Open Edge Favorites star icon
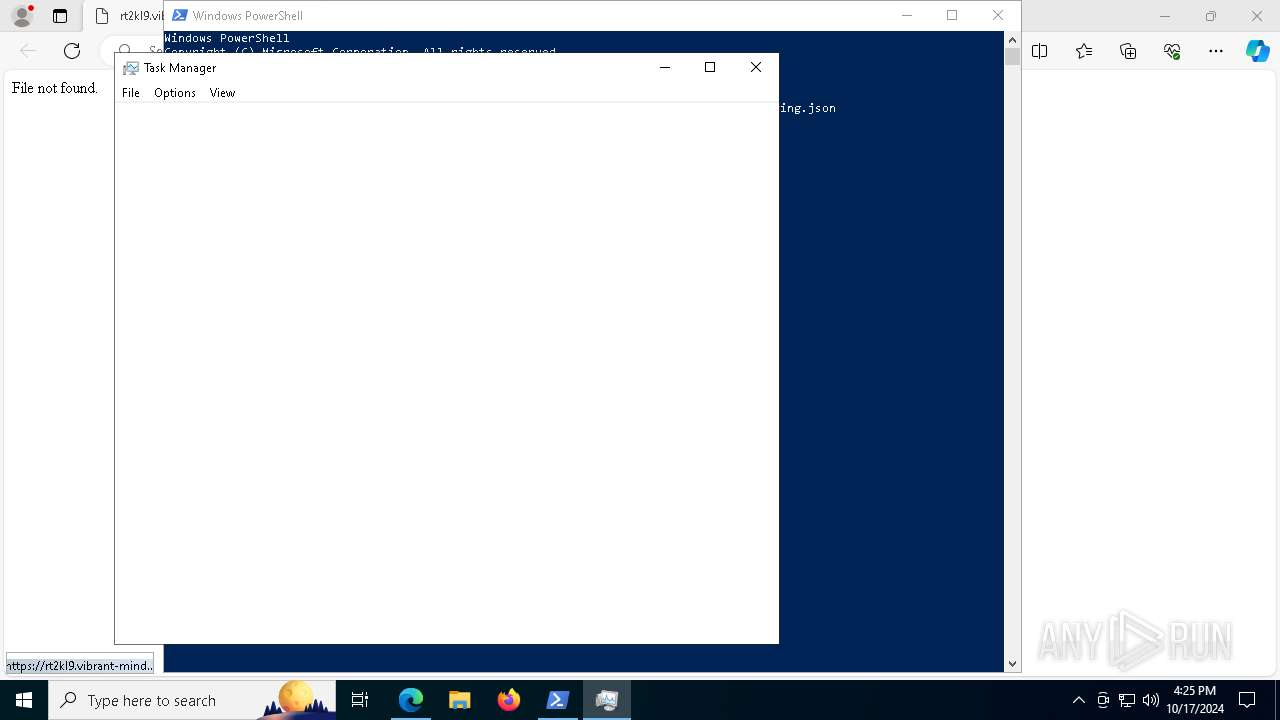The width and height of the screenshot is (1280, 720). pos(1084,51)
